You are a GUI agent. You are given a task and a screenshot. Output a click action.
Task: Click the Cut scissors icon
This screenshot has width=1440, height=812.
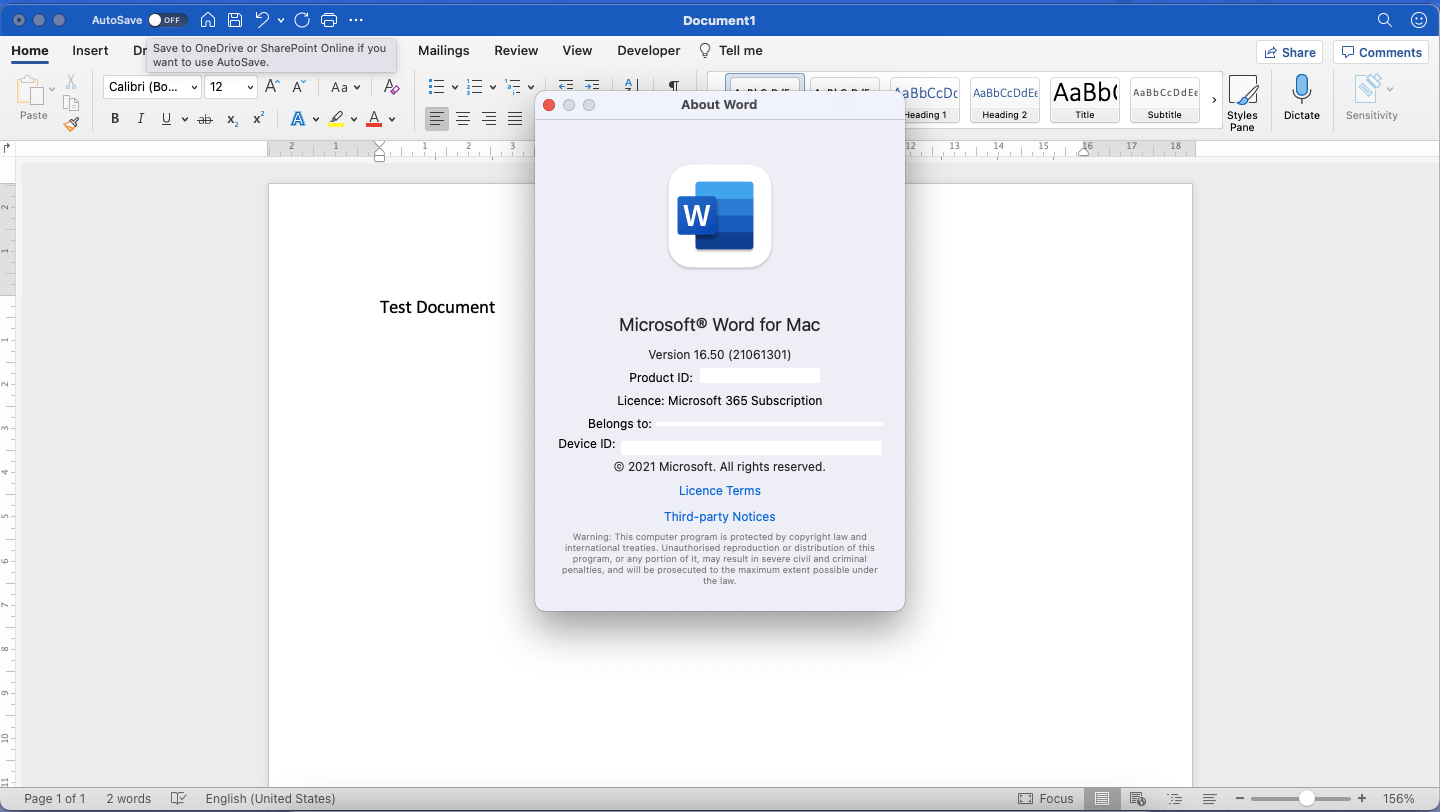[x=71, y=82]
